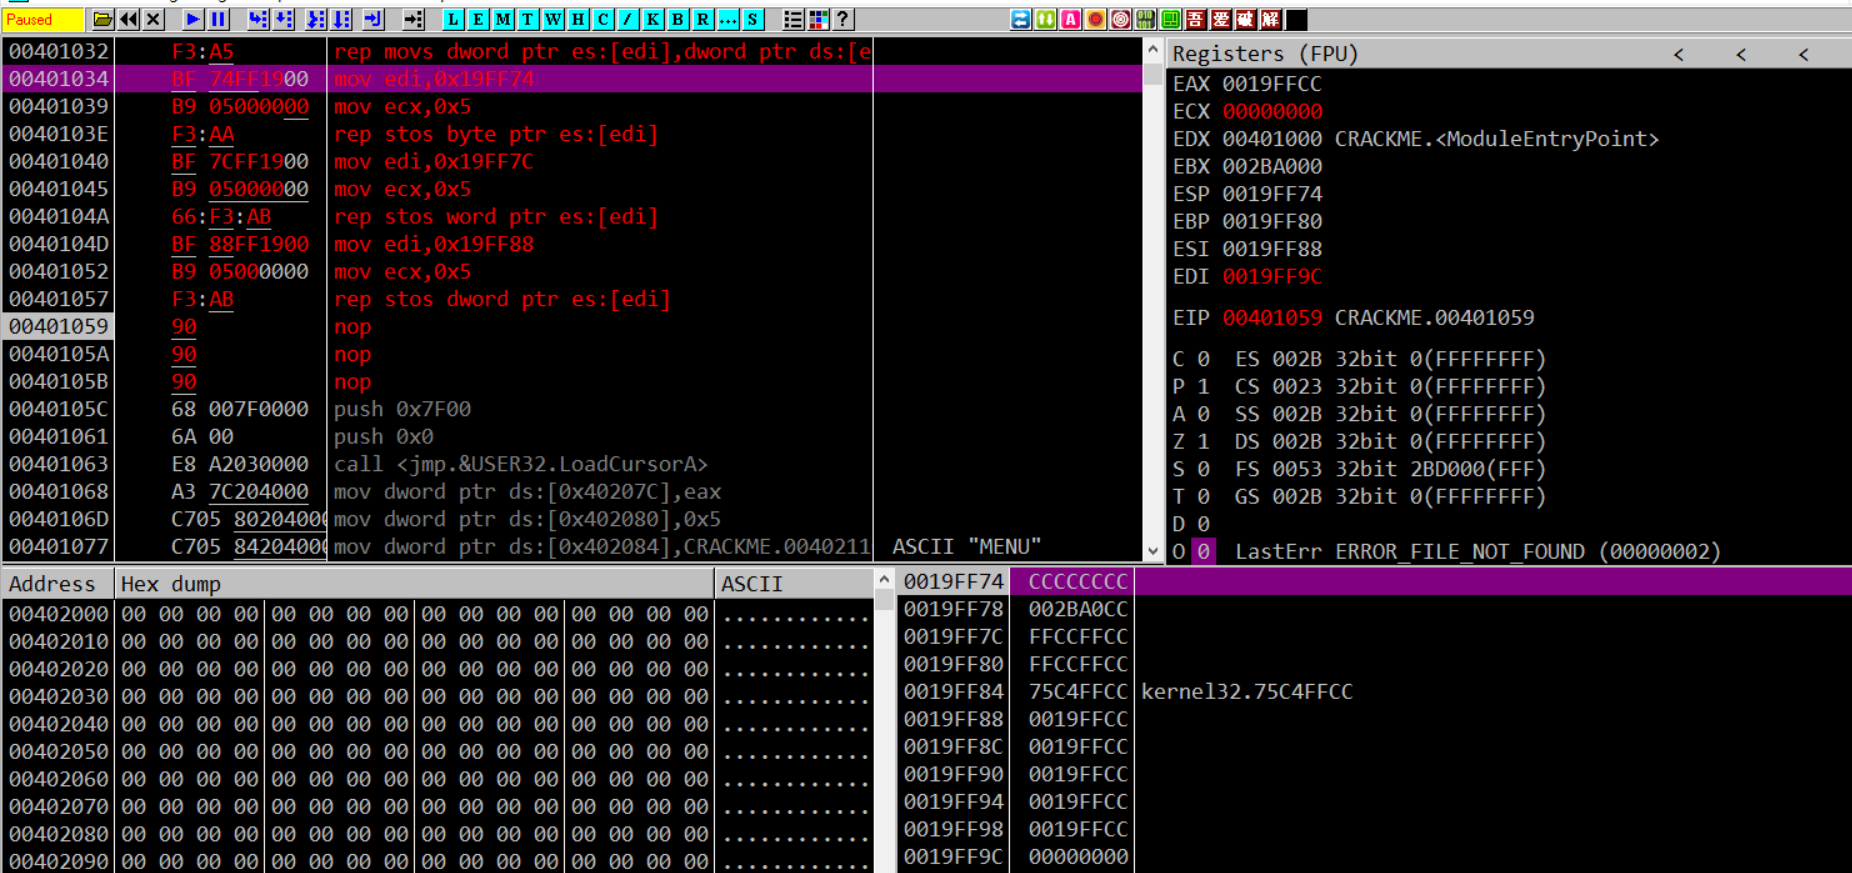Screen dimensions: 1852x873
Task: Click the green window layout plugin icon
Action: [1171, 19]
